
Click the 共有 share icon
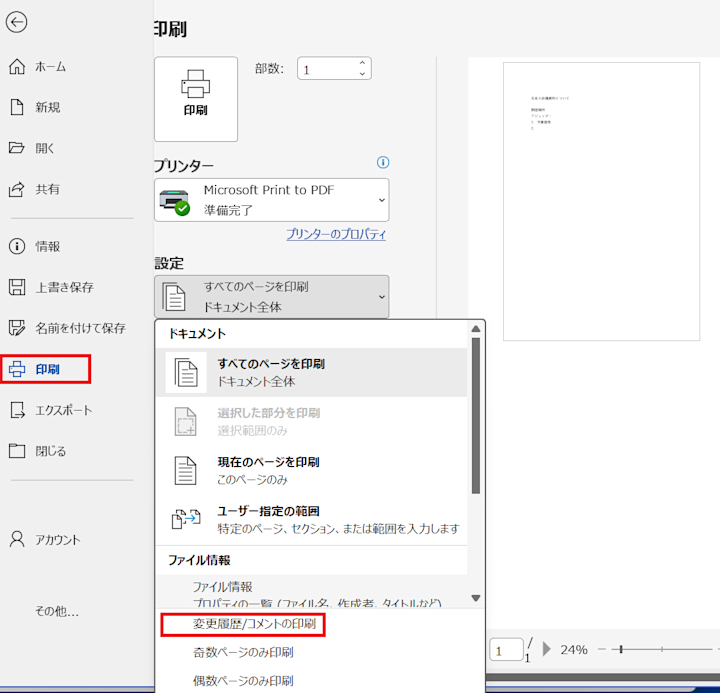(17, 189)
